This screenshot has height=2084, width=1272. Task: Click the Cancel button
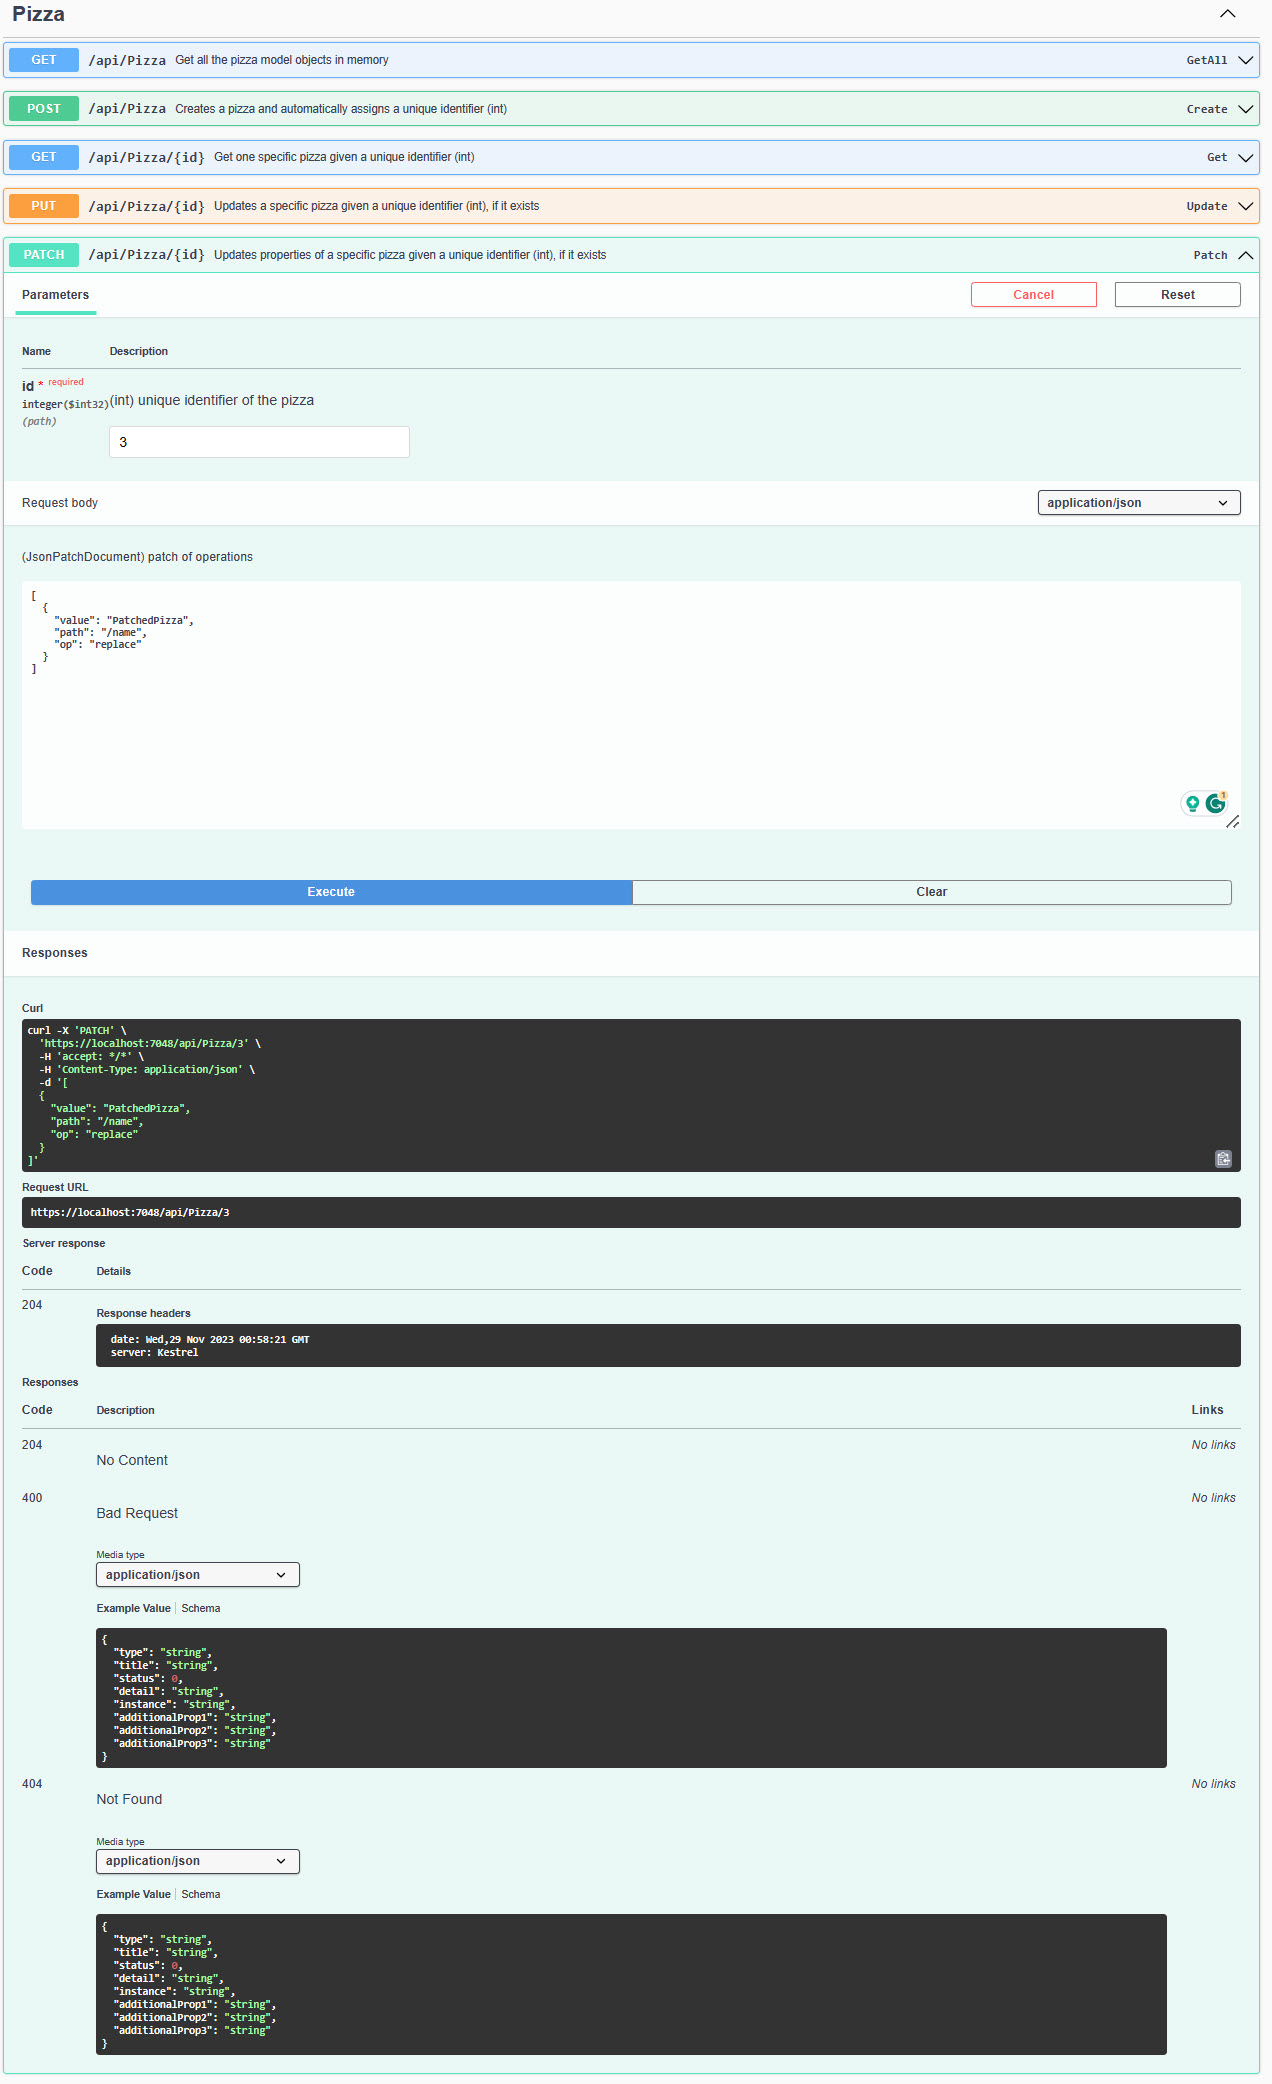pyautogui.click(x=1033, y=295)
